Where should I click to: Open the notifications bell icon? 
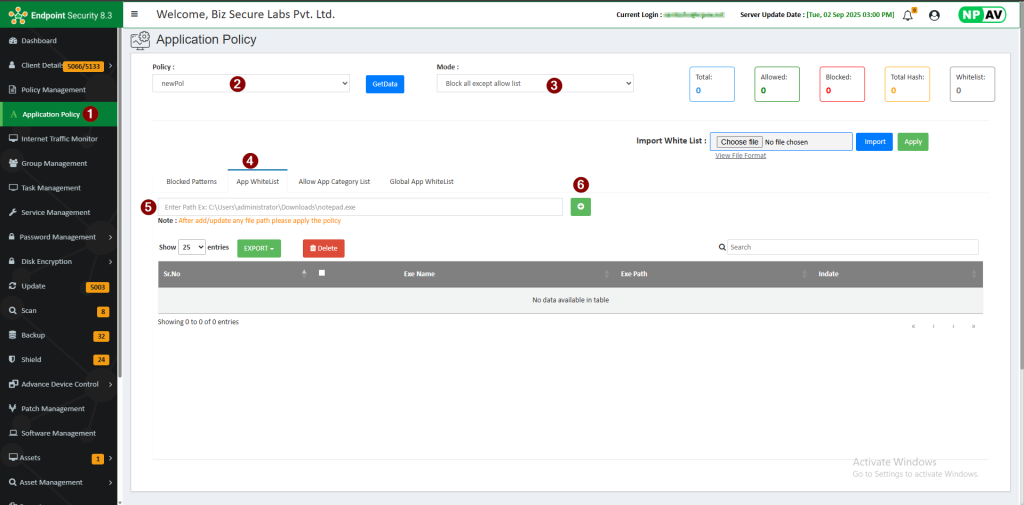pos(908,15)
